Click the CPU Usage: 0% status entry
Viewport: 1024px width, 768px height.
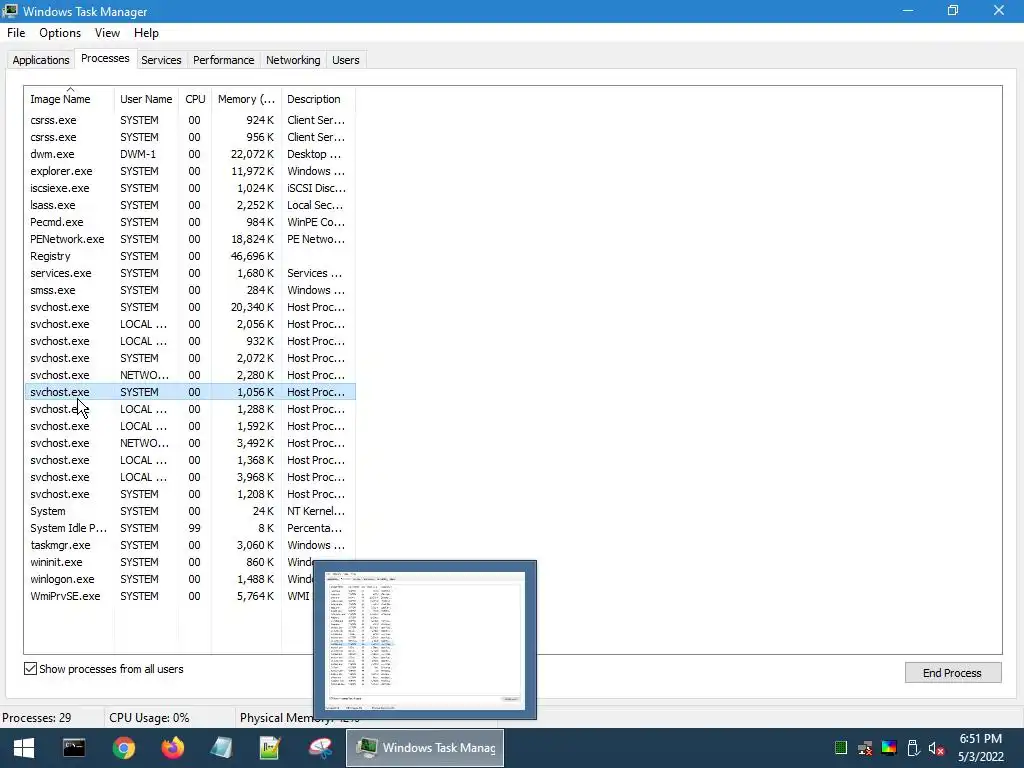click(149, 718)
